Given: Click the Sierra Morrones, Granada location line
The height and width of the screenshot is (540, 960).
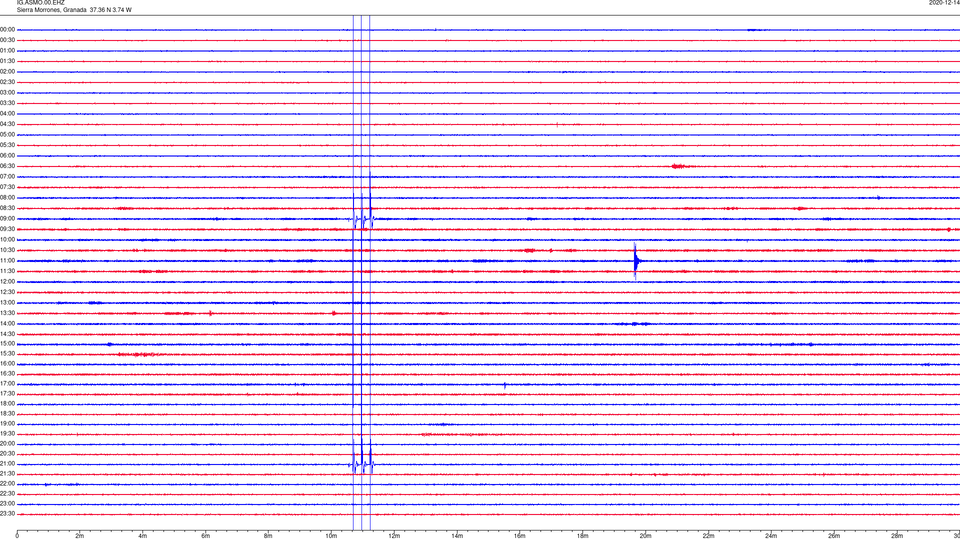Looking at the screenshot, I should 74,10.
